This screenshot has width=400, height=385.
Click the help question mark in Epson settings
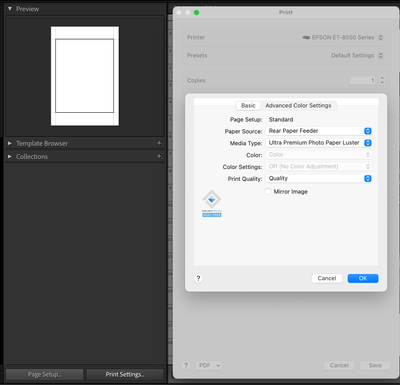198,278
